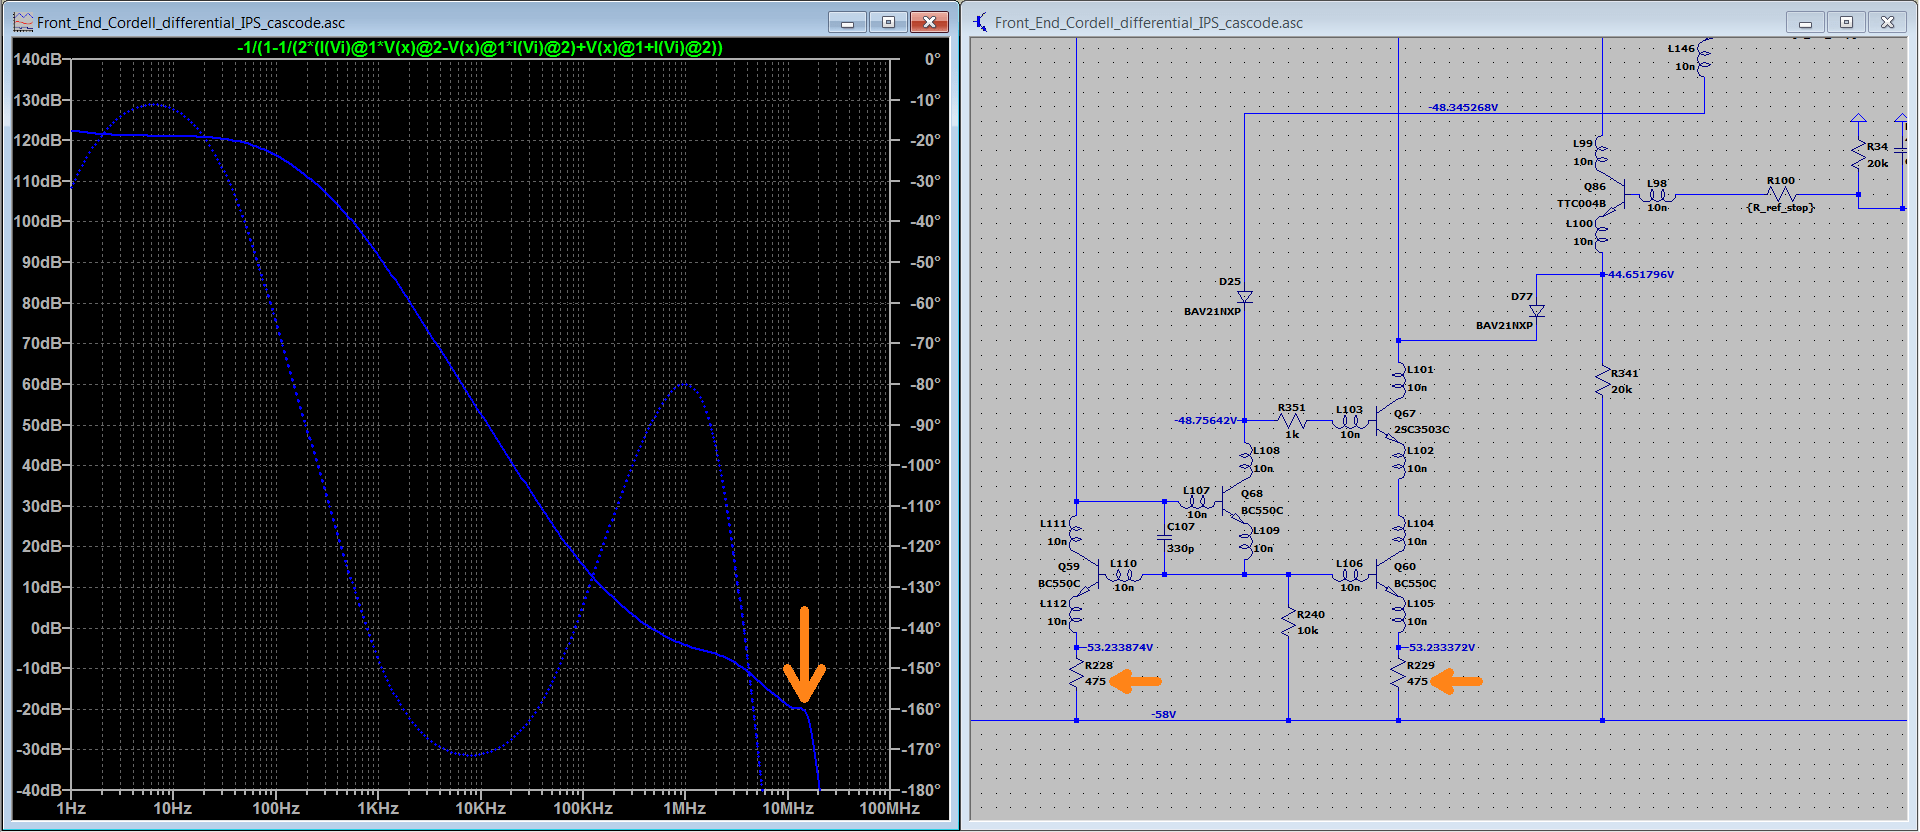This screenshot has height=832, width=1920.
Task: Select BAV21NXP model text under D25
Action: point(1212,311)
